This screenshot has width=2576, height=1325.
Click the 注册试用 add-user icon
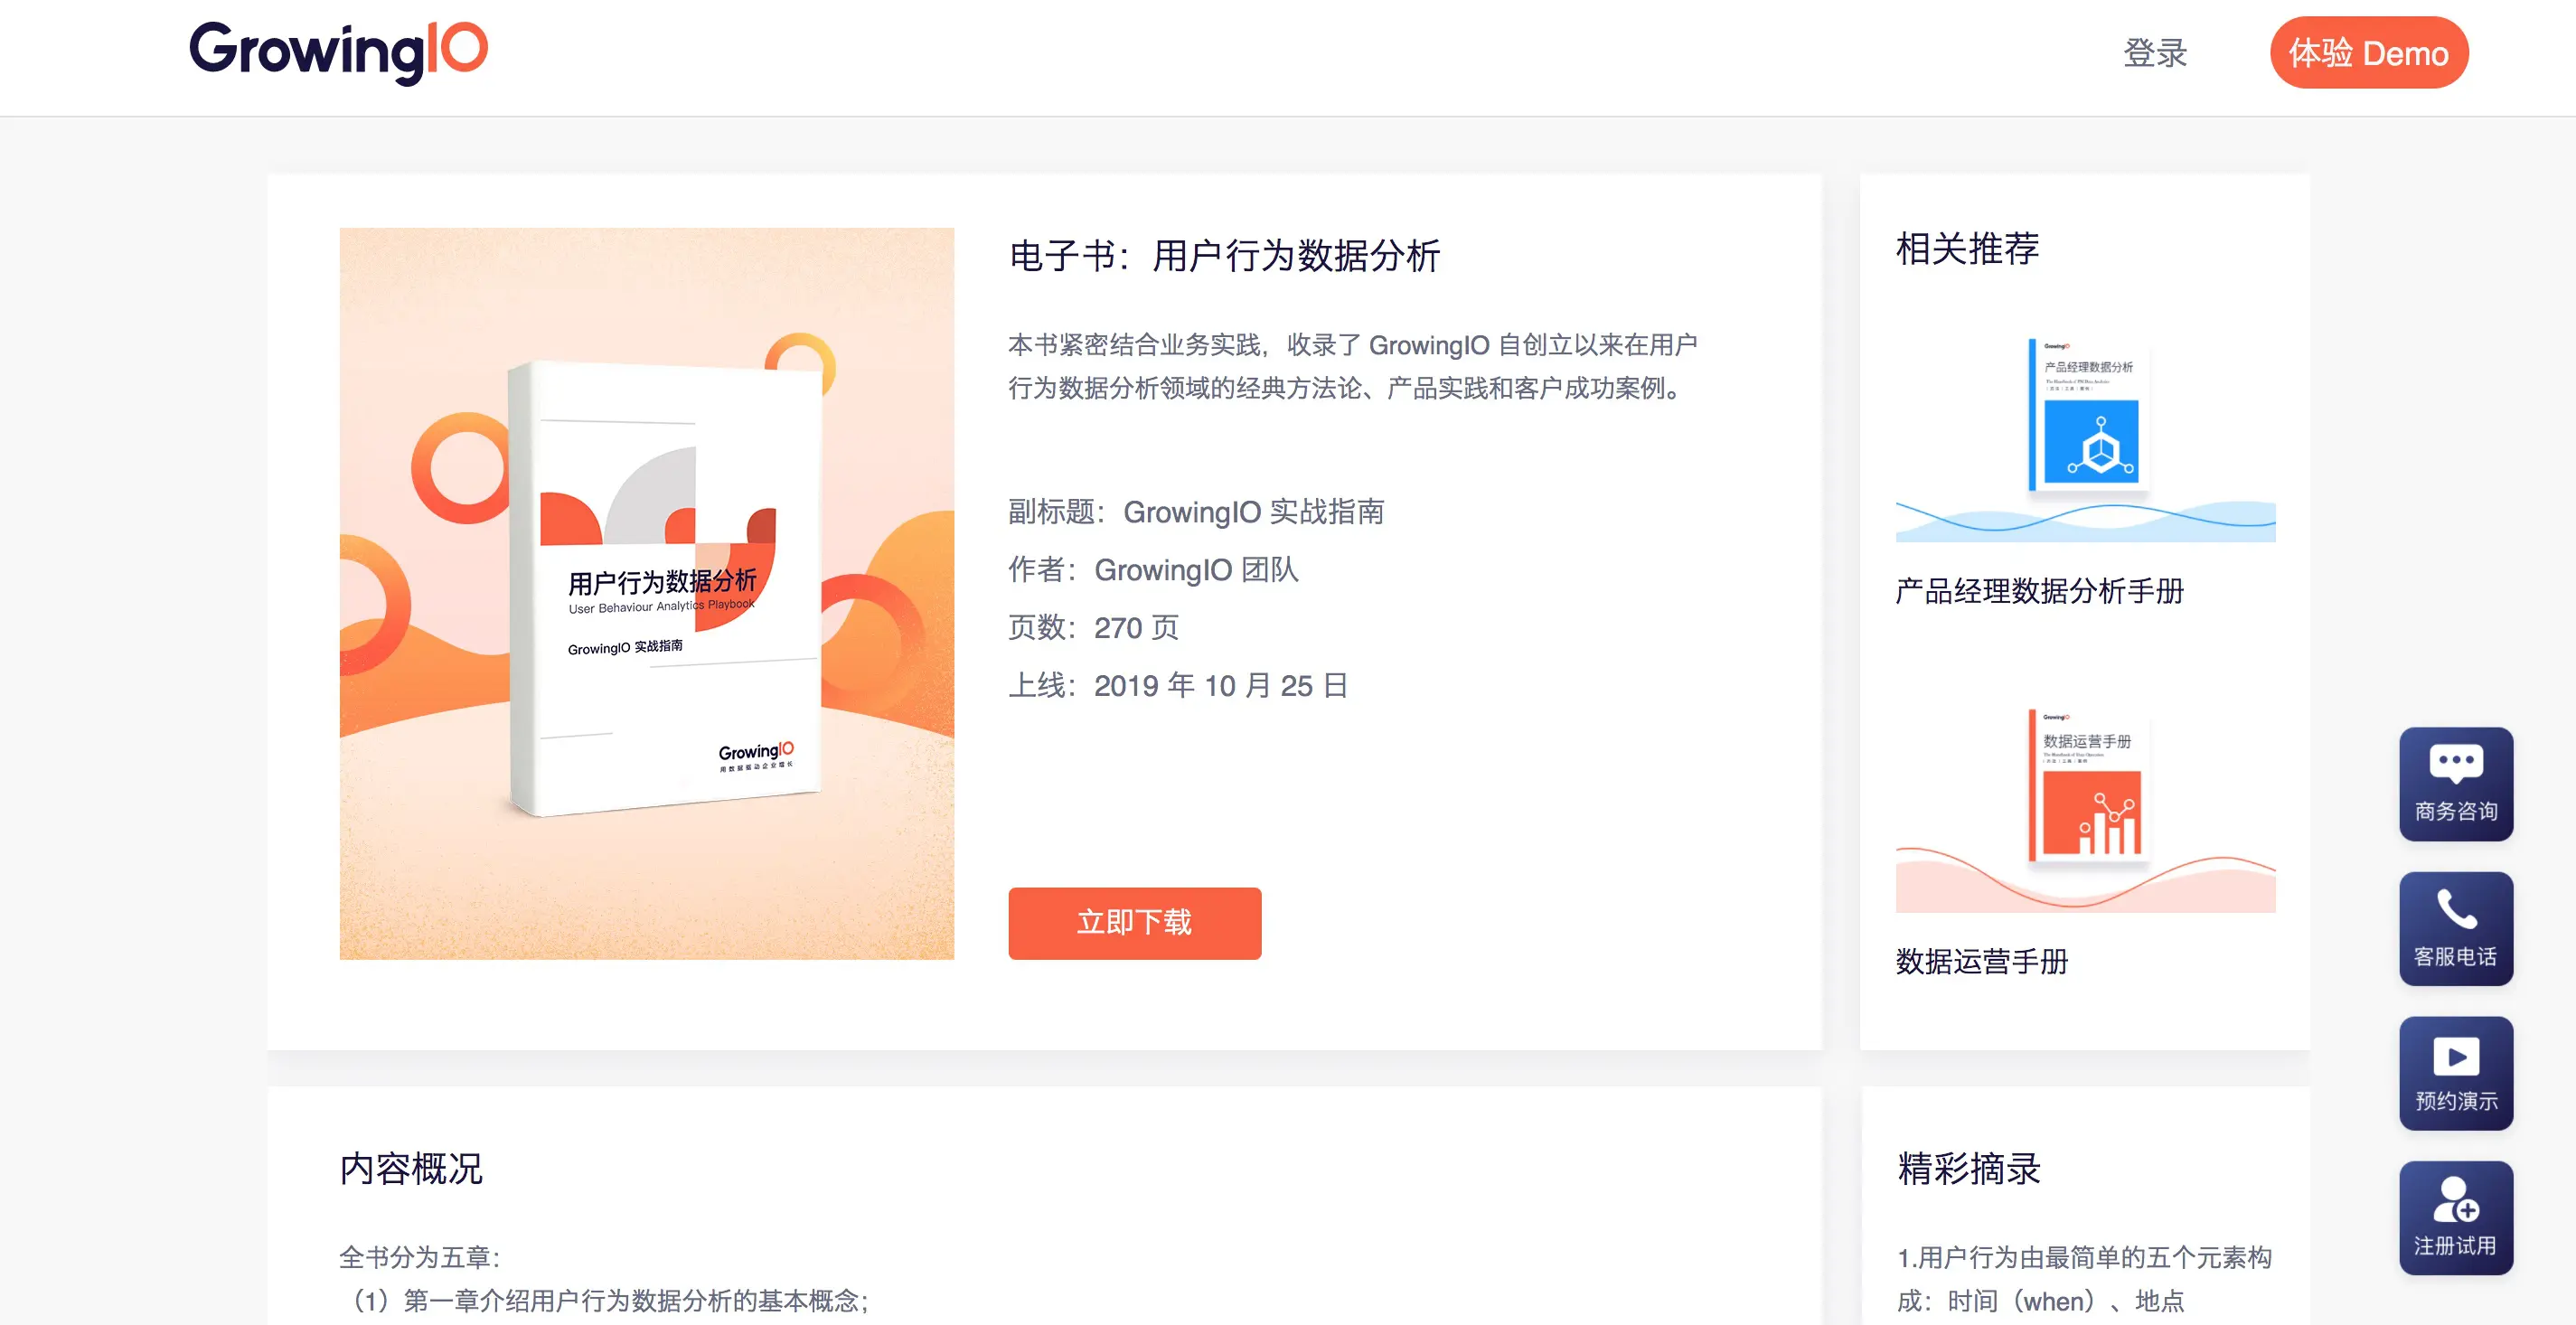click(x=2455, y=1218)
